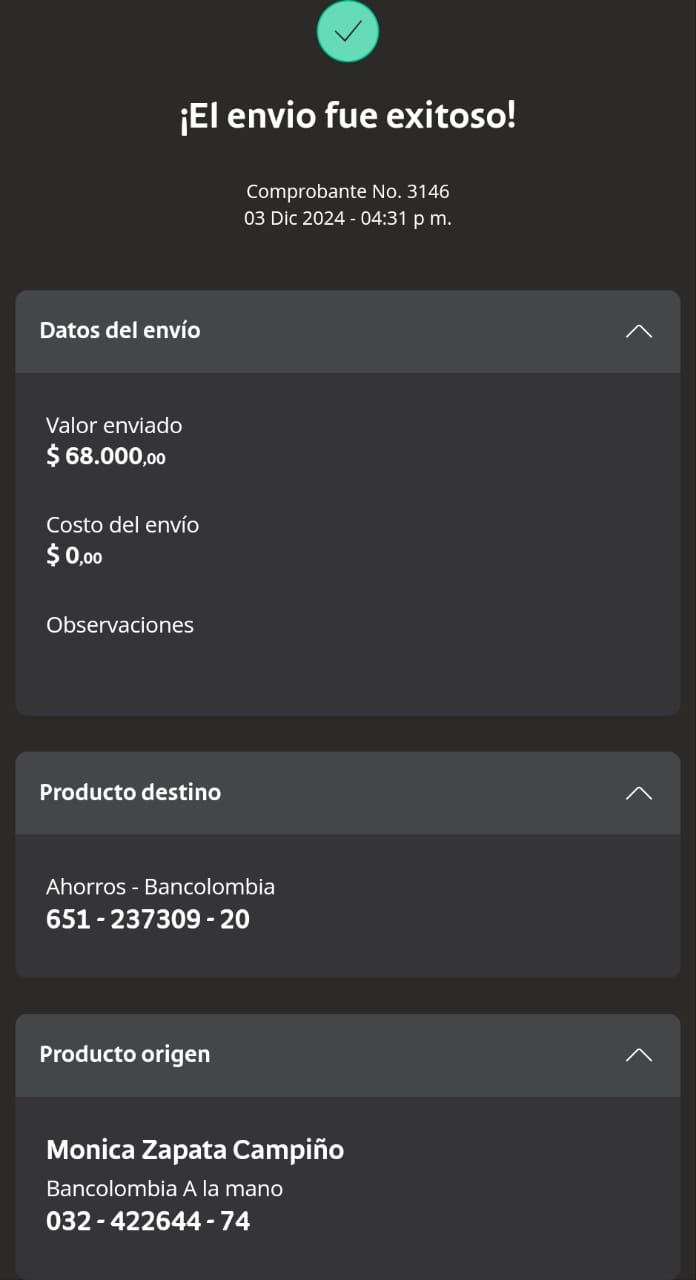The width and height of the screenshot is (696, 1280).
Task: Select the $ 68.000,00 amount
Action: pyautogui.click(x=106, y=457)
